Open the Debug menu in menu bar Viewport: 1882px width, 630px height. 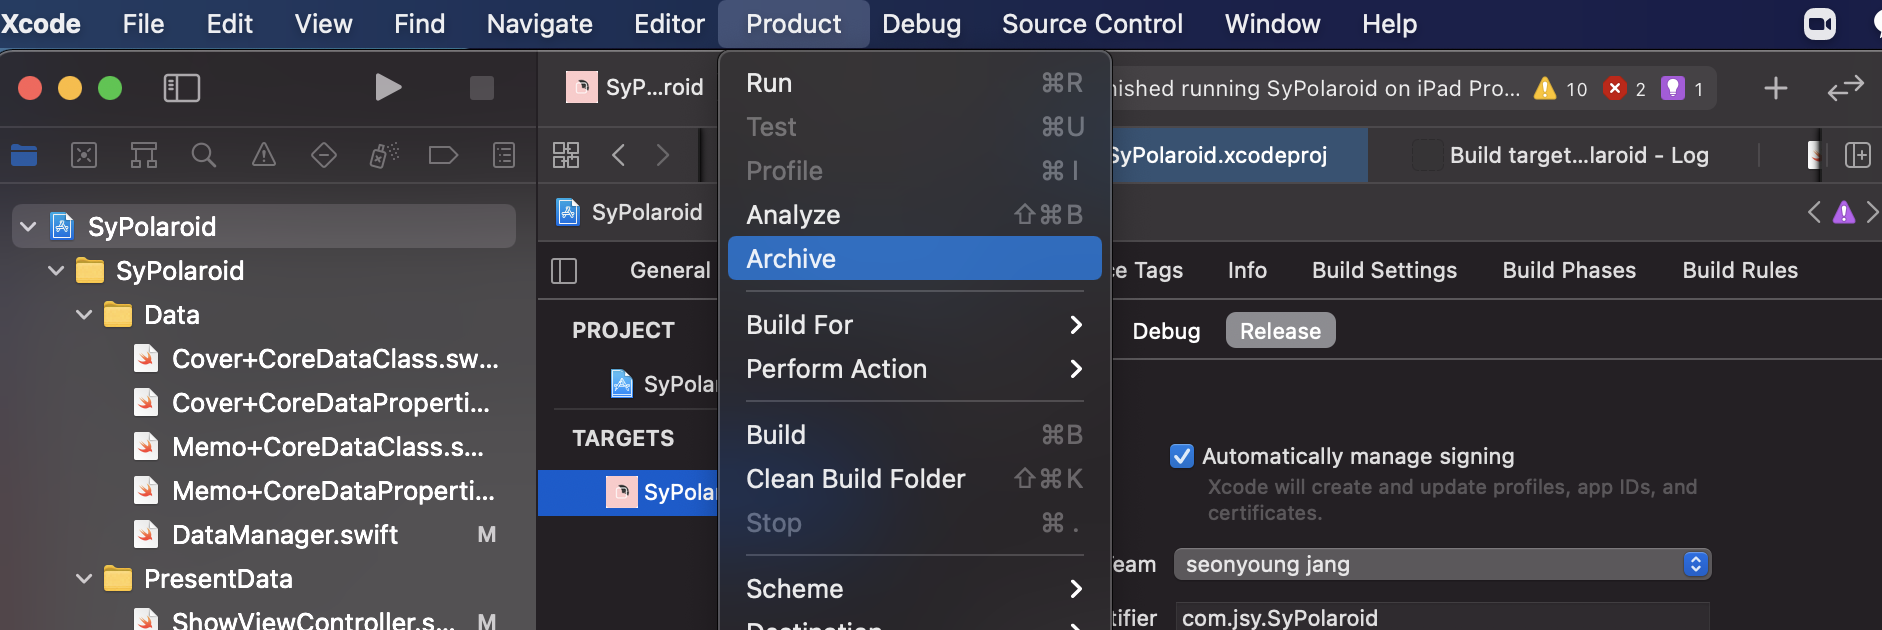(x=921, y=24)
